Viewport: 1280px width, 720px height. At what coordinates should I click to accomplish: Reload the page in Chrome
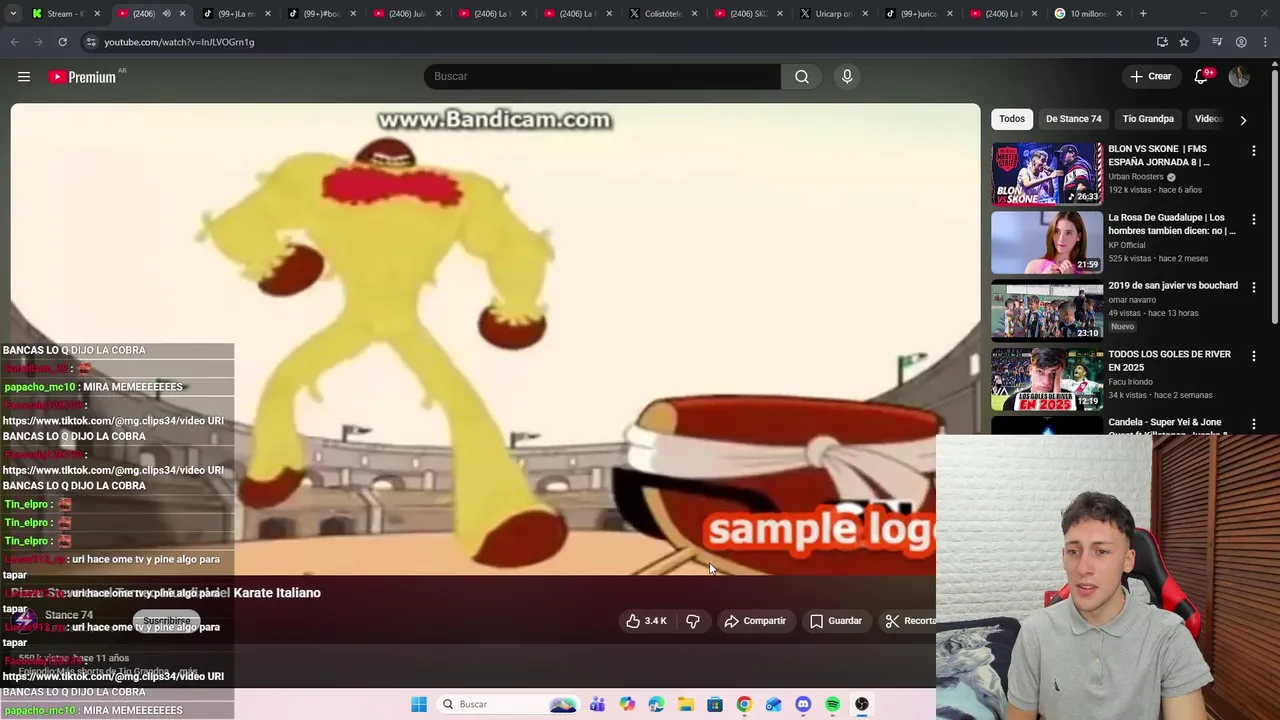(62, 42)
